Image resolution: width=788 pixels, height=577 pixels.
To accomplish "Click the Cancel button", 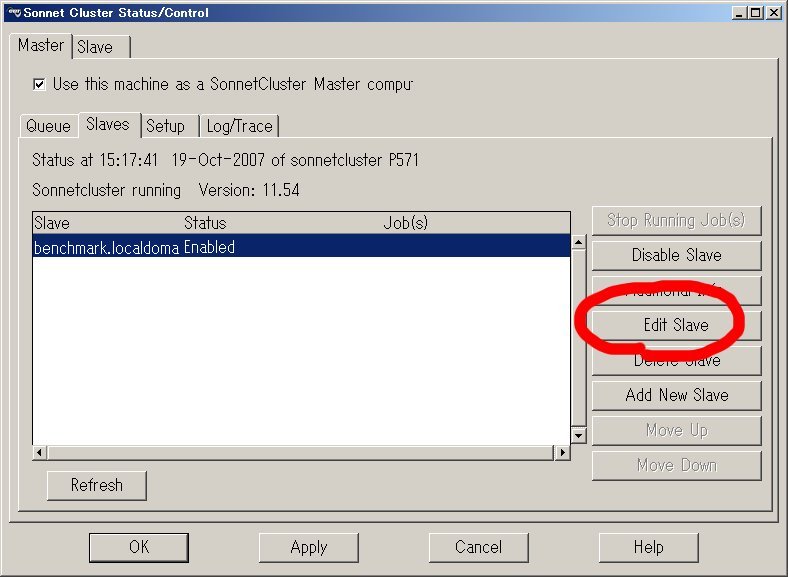I will pyautogui.click(x=478, y=547).
